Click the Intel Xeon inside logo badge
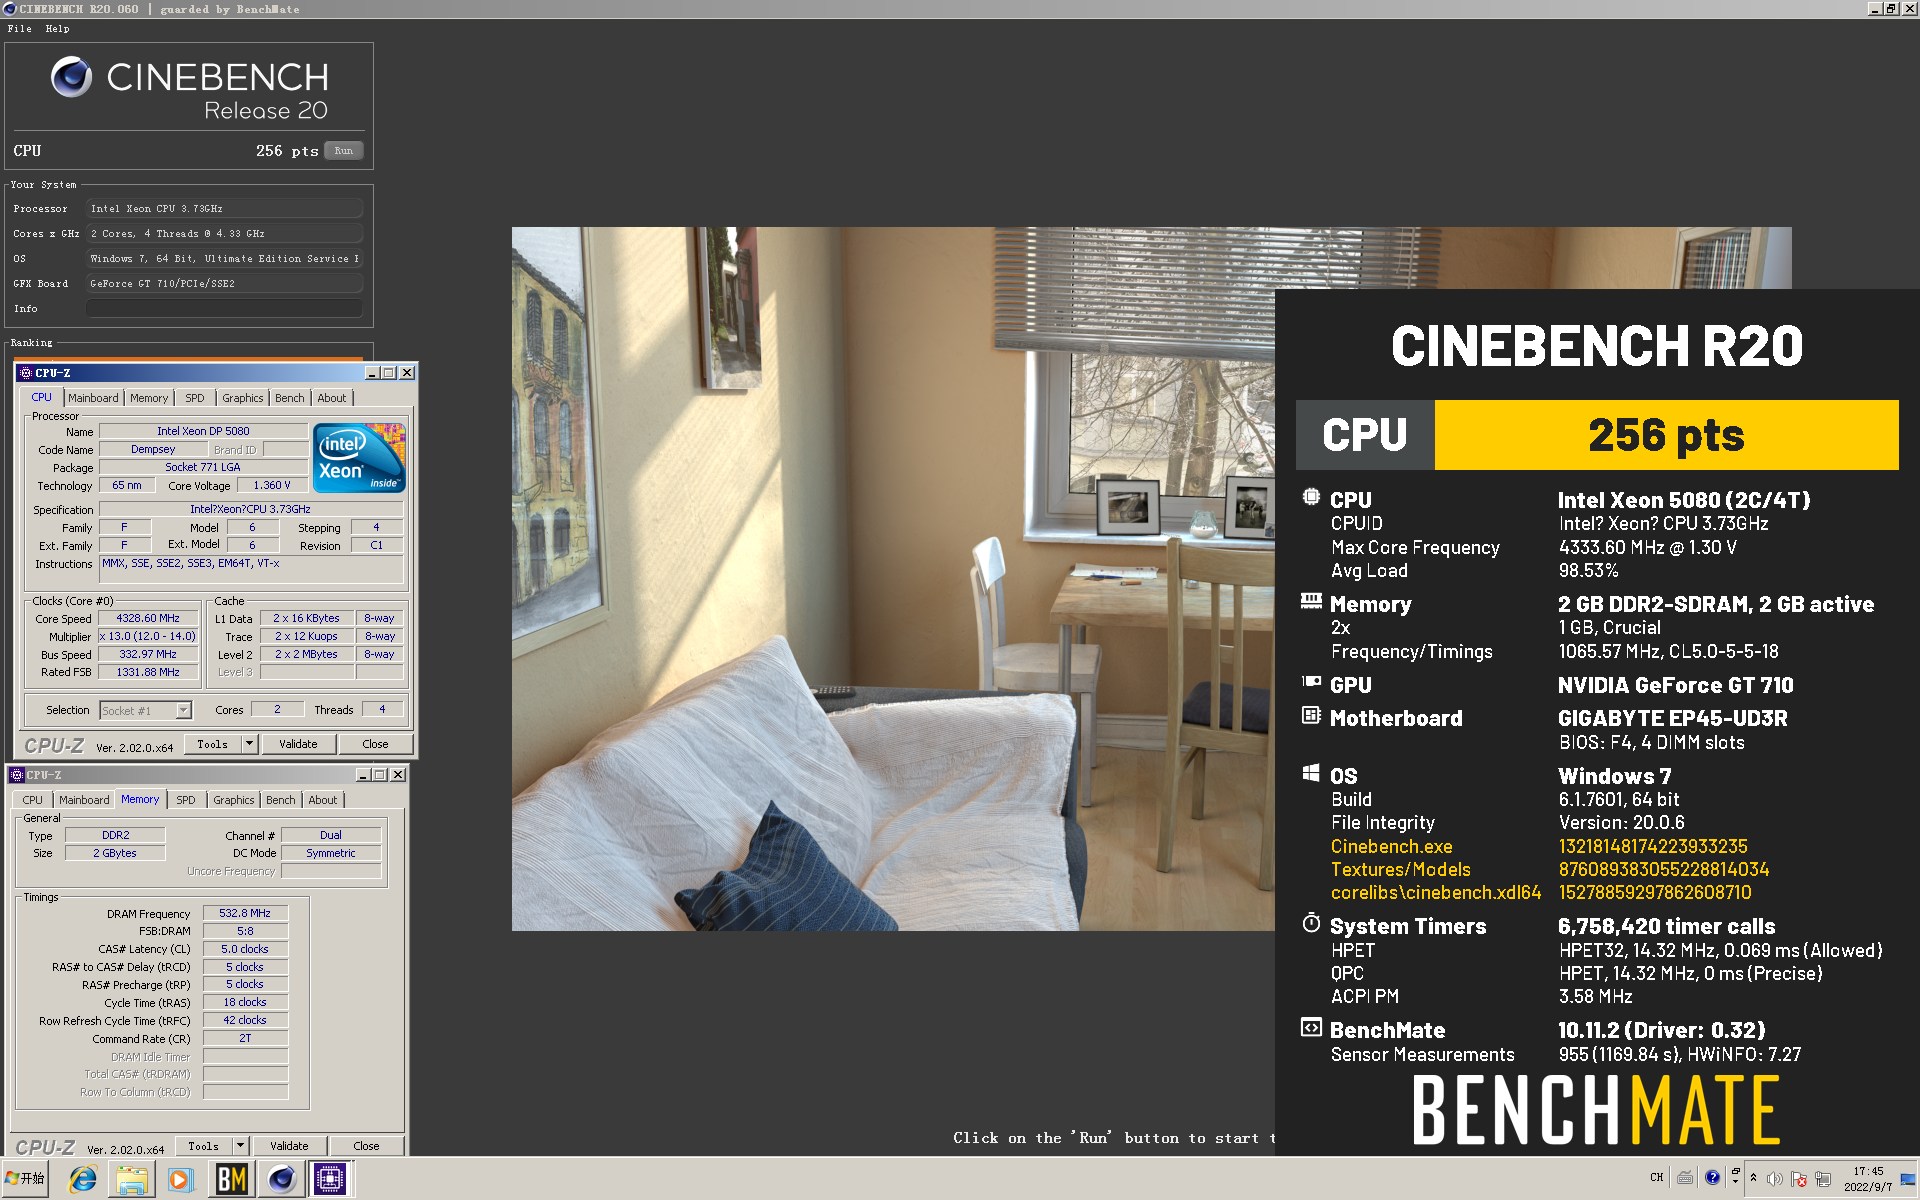Viewport: 1920px width, 1200px height. click(x=359, y=457)
